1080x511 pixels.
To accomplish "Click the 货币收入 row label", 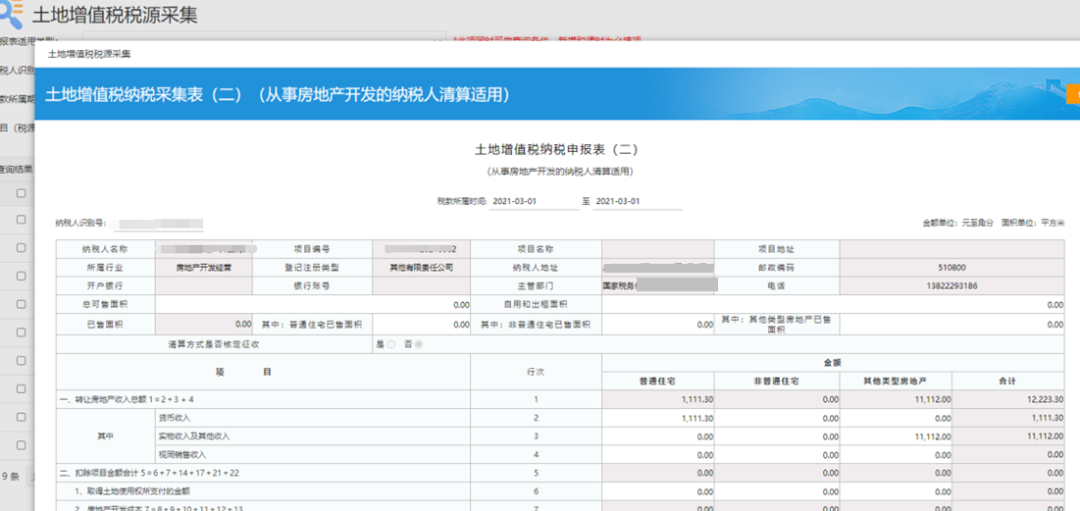I will click(x=174, y=418).
